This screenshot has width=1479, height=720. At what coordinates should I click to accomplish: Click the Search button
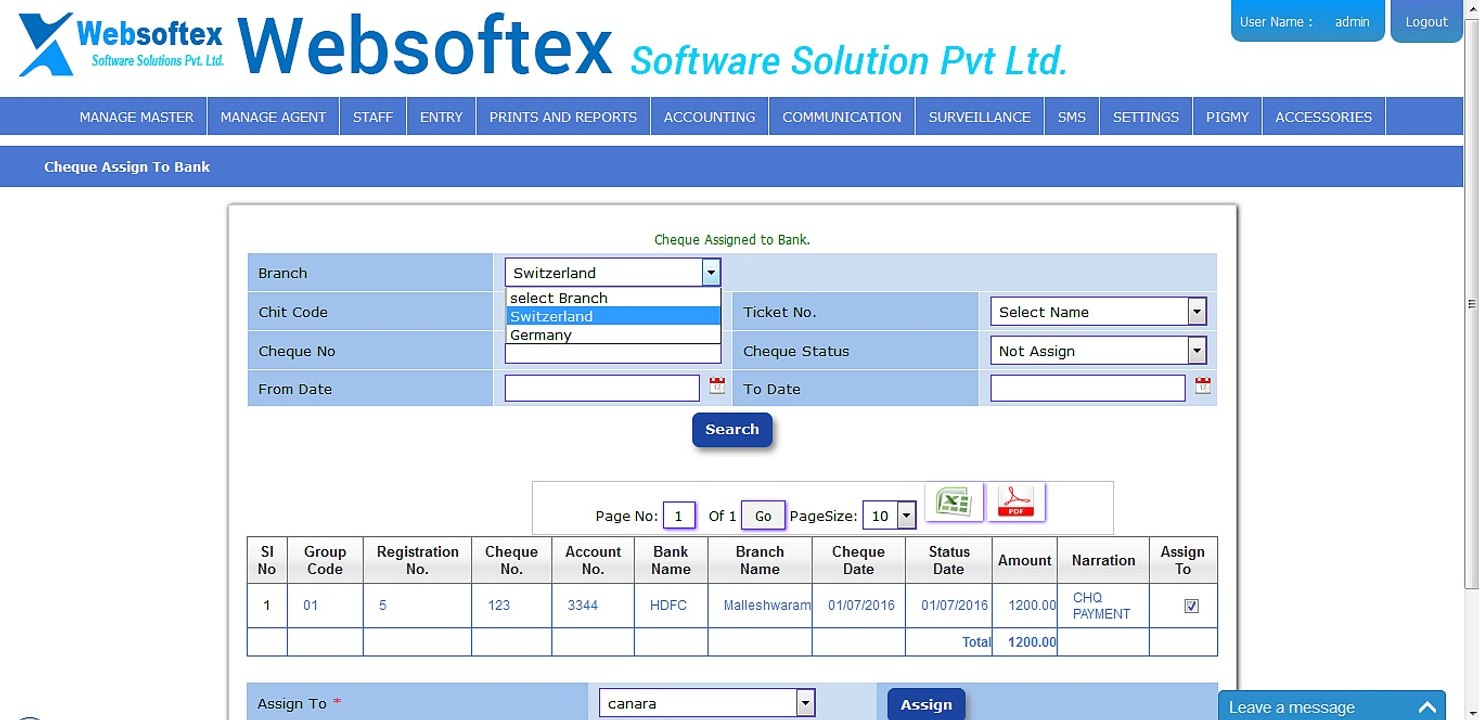(732, 430)
